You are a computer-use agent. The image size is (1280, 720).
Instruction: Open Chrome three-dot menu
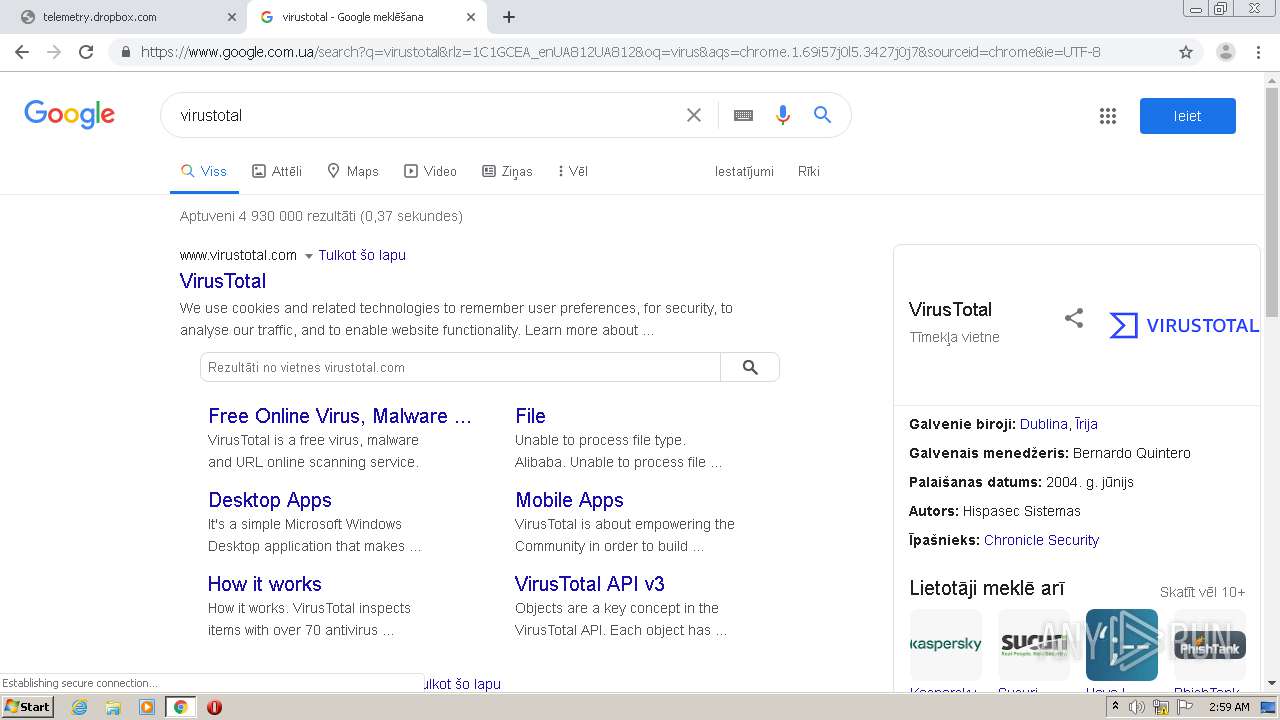pos(1258,52)
